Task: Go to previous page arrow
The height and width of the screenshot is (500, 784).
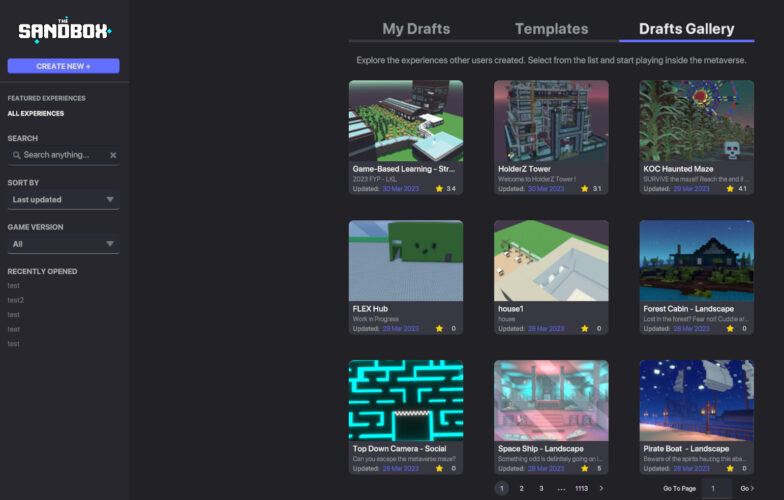Action: (486, 488)
